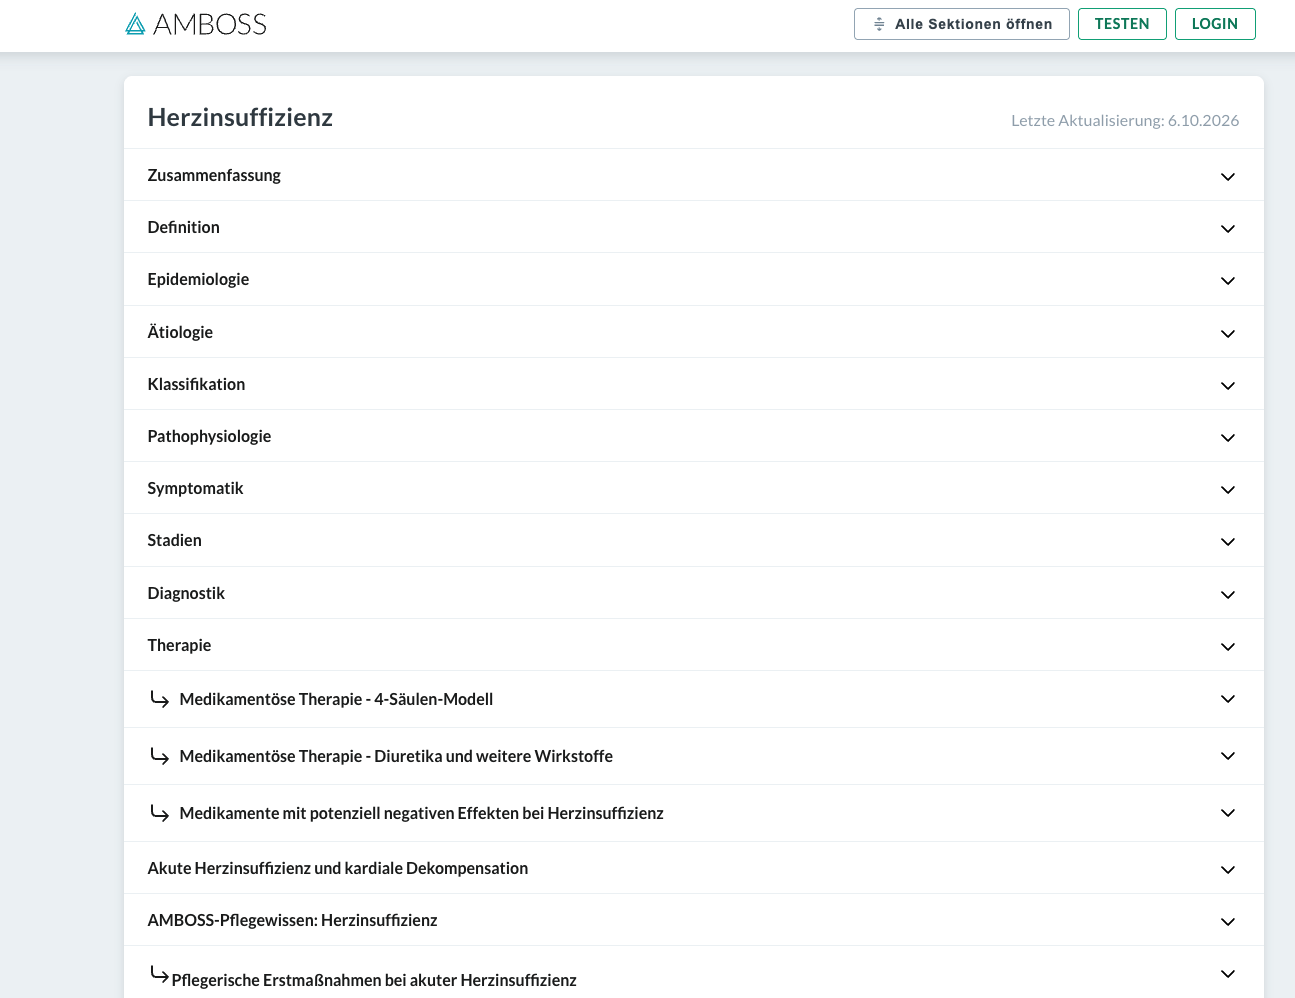Expand the Symptomatik section chevron
Viewport: 1295px width, 998px height.
(x=1228, y=490)
